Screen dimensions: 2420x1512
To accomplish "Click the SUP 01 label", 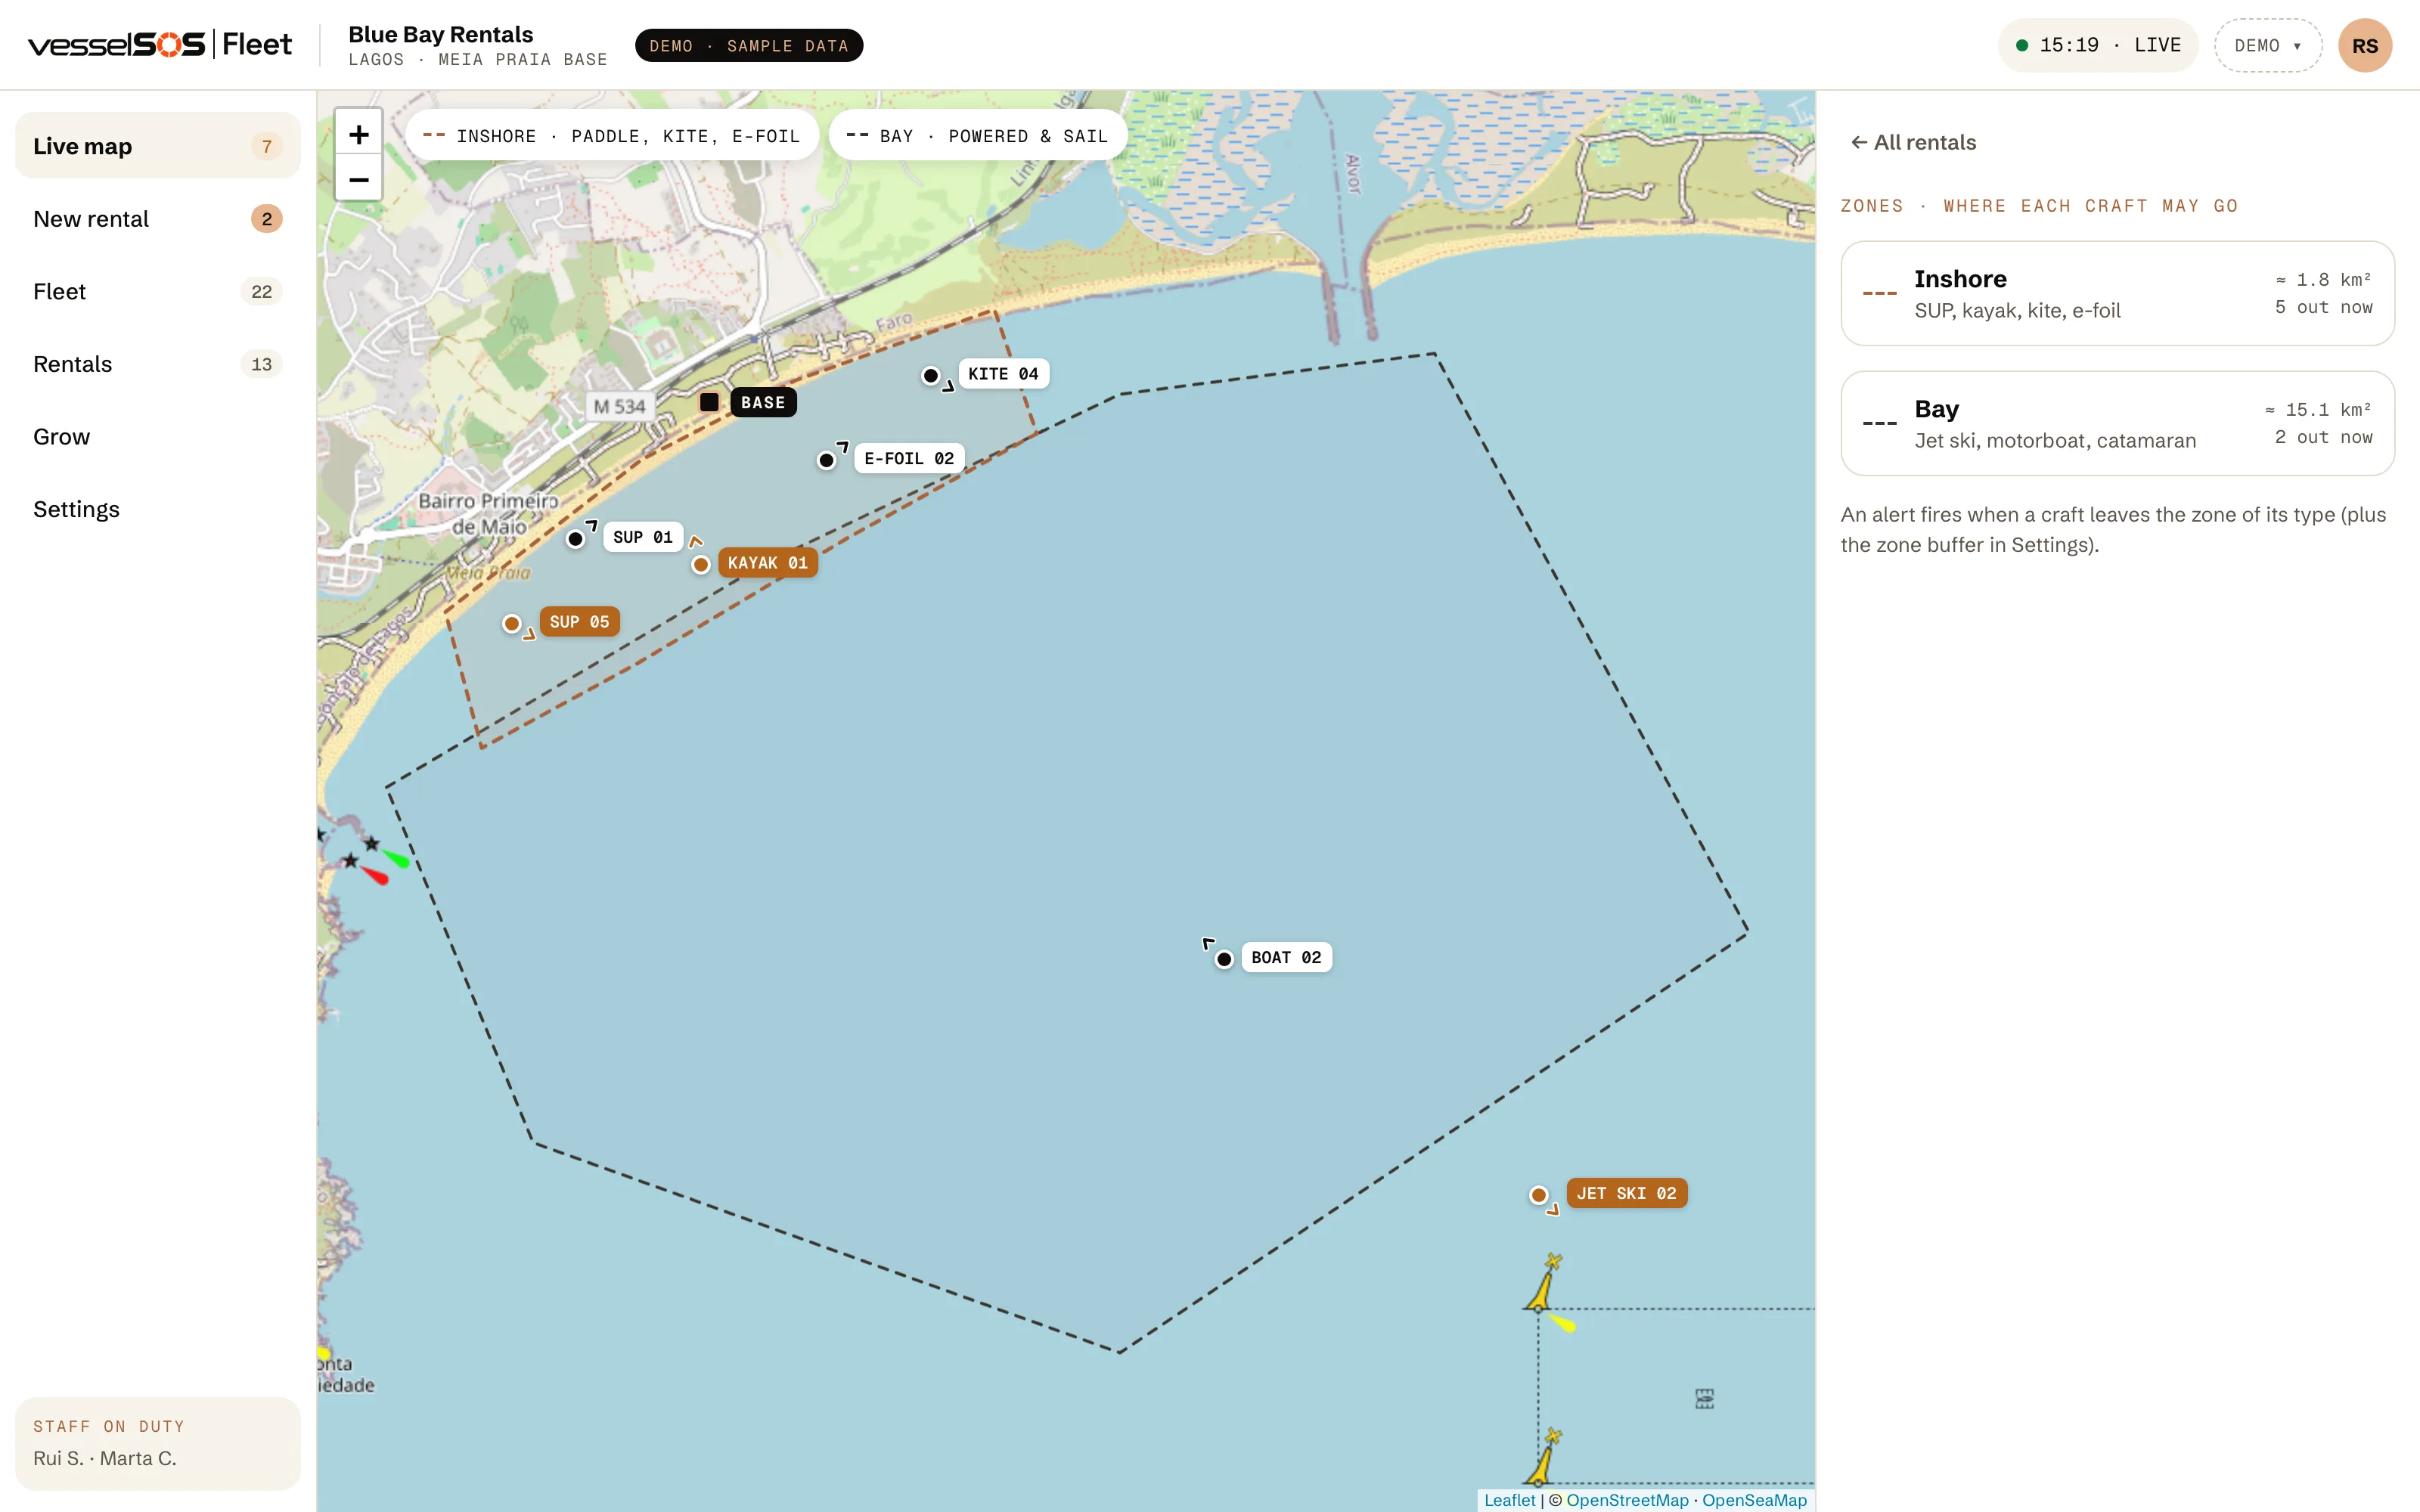I will pos(642,537).
